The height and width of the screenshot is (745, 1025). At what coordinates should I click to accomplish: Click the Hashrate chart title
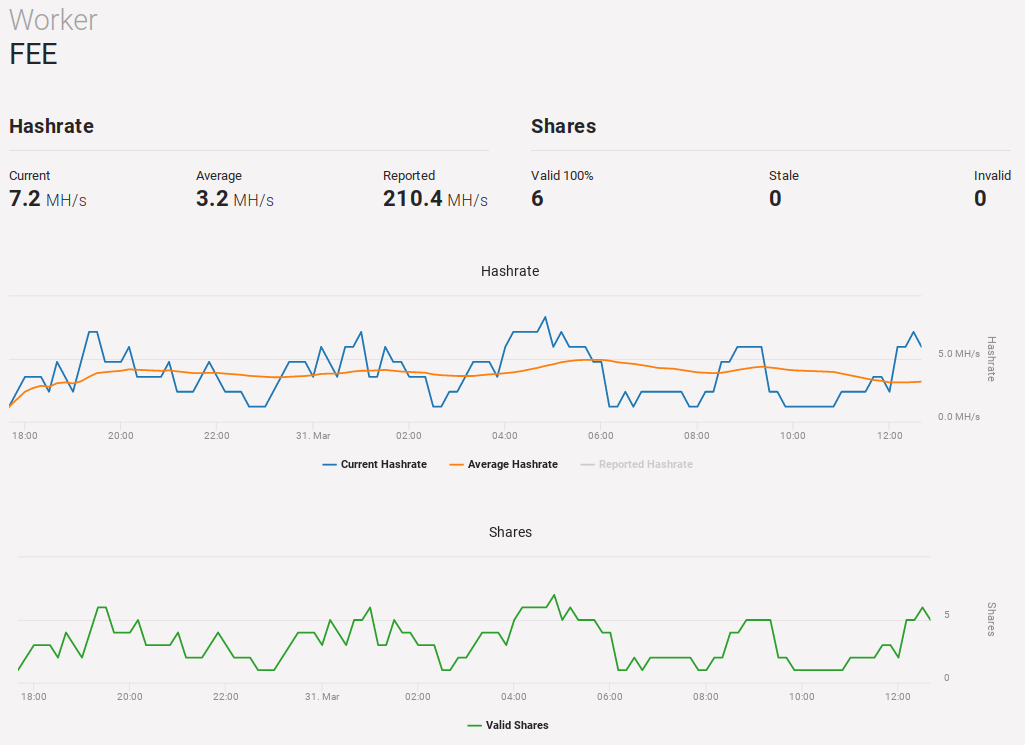point(510,271)
